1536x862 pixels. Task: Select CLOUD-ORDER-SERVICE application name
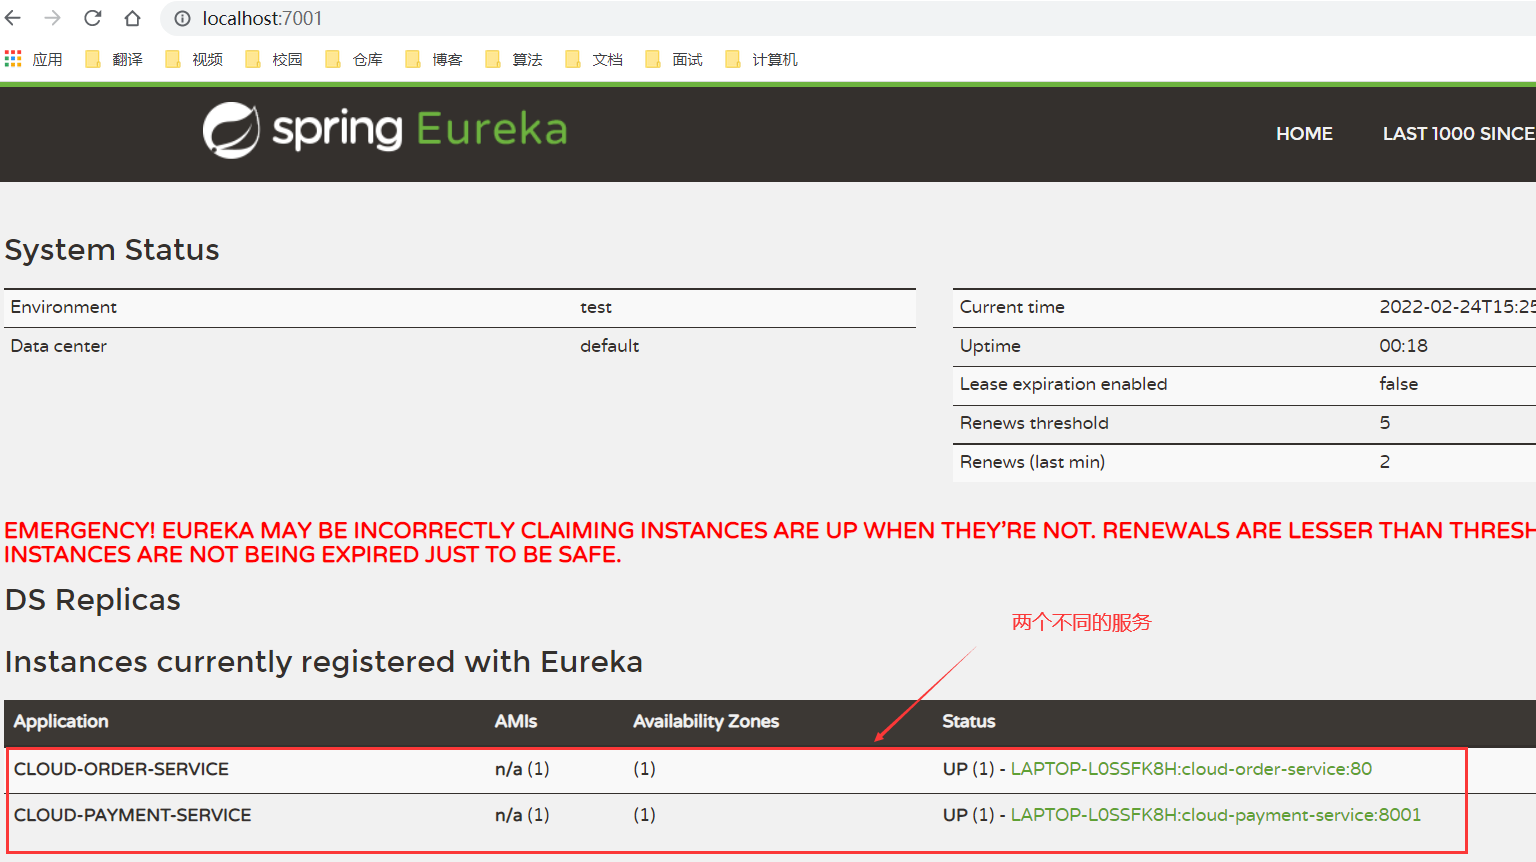click(x=121, y=769)
